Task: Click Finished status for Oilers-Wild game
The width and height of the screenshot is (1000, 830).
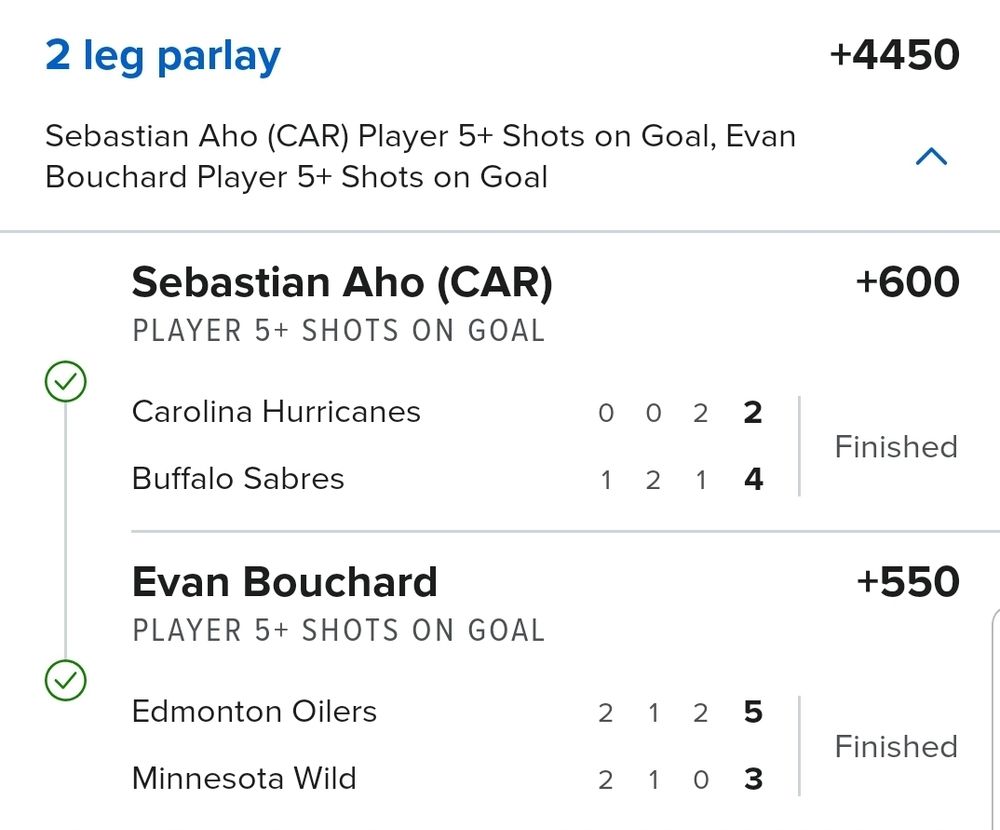Action: point(896,746)
